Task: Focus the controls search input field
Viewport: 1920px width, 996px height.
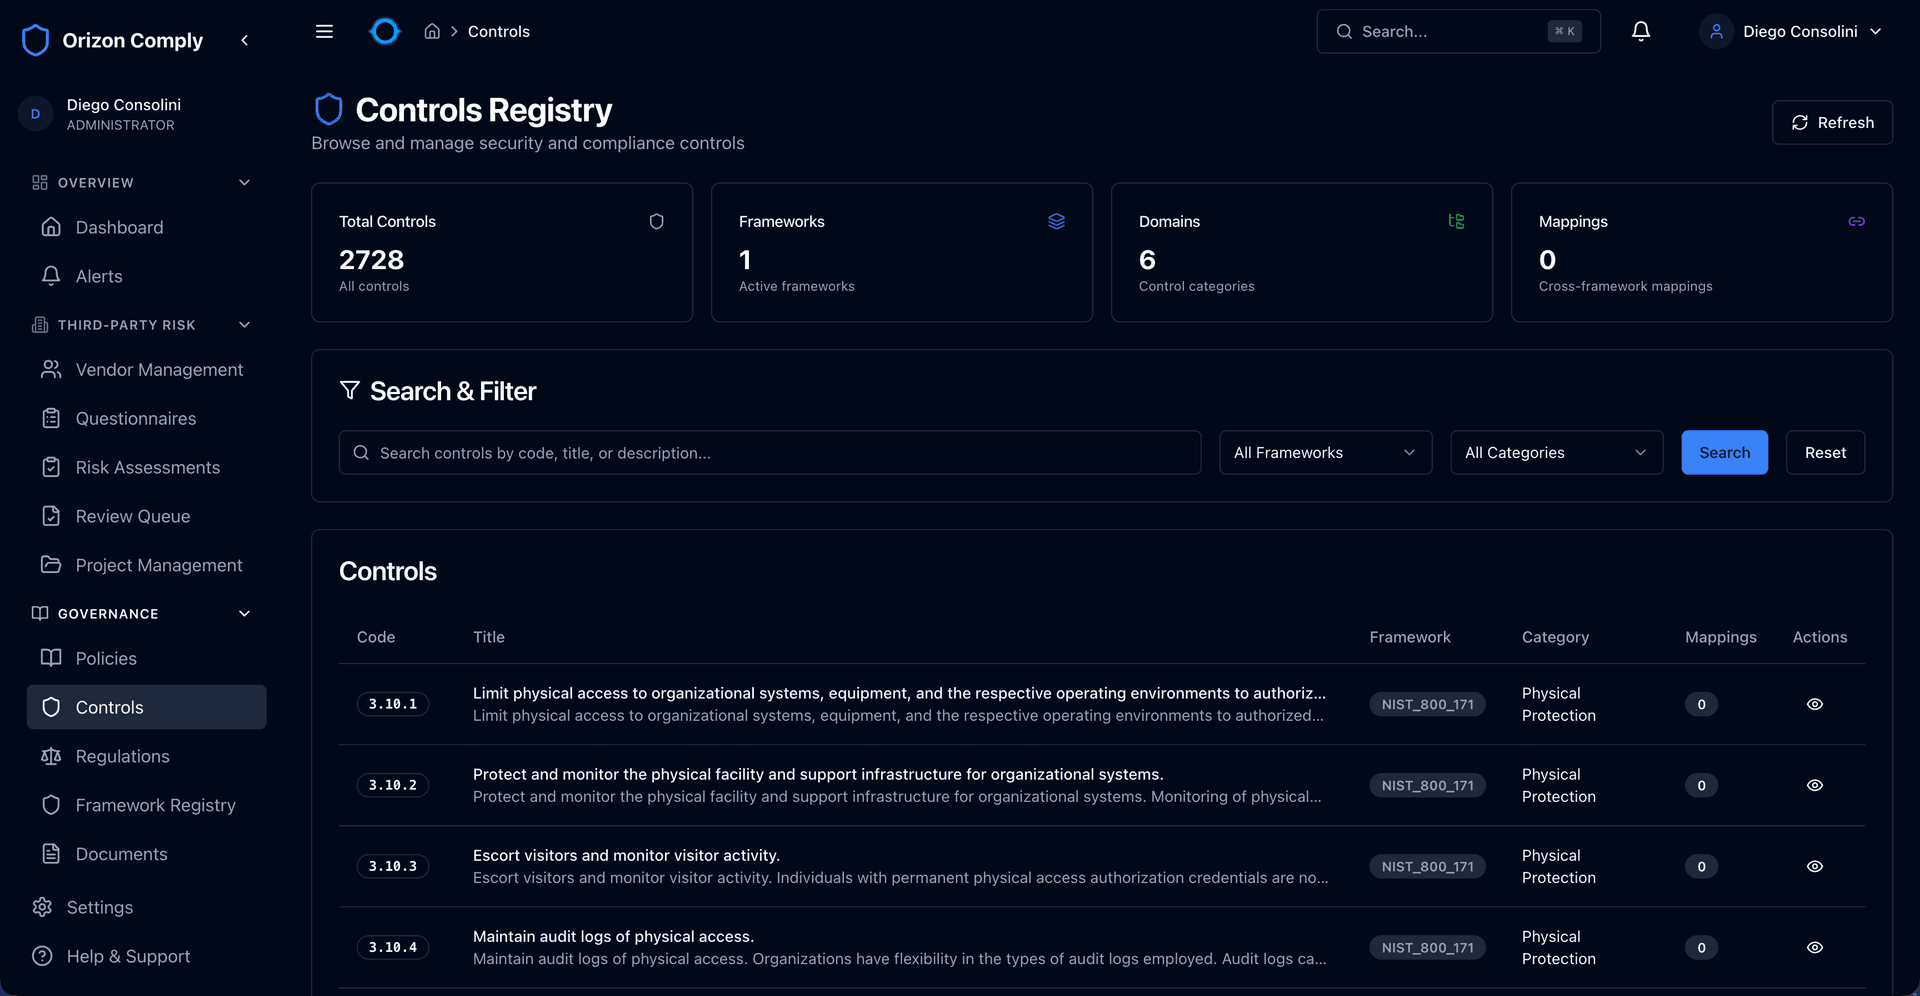Action: 769,452
